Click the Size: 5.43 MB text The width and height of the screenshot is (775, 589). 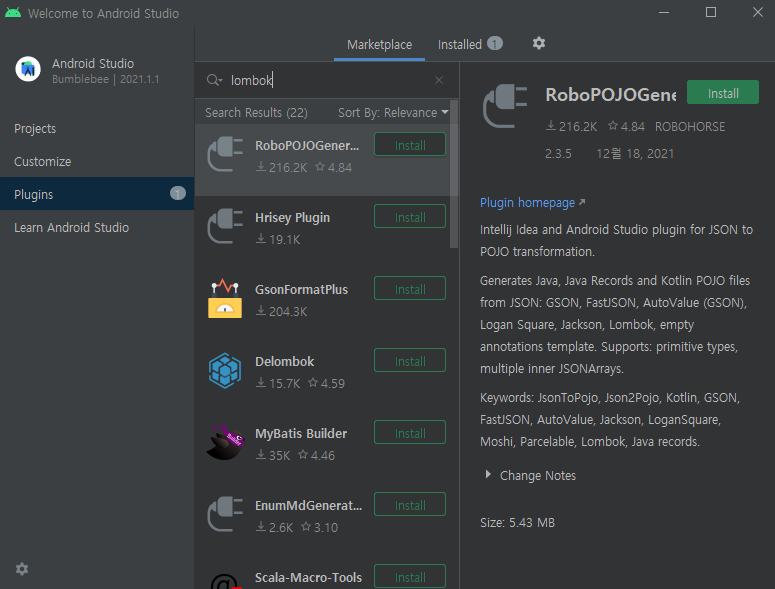[x=517, y=522]
